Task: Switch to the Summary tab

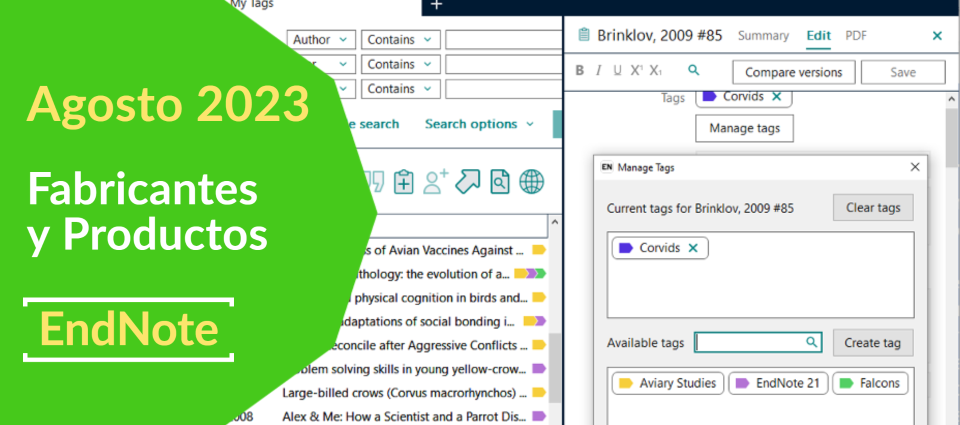Action: (x=763, y=36)
